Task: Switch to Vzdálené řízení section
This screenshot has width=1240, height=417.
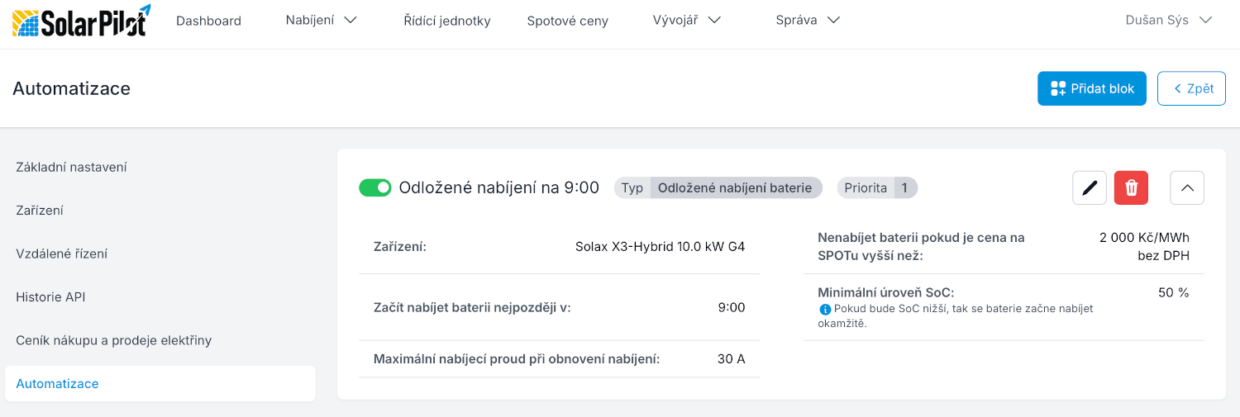Action: coord(62,254)
